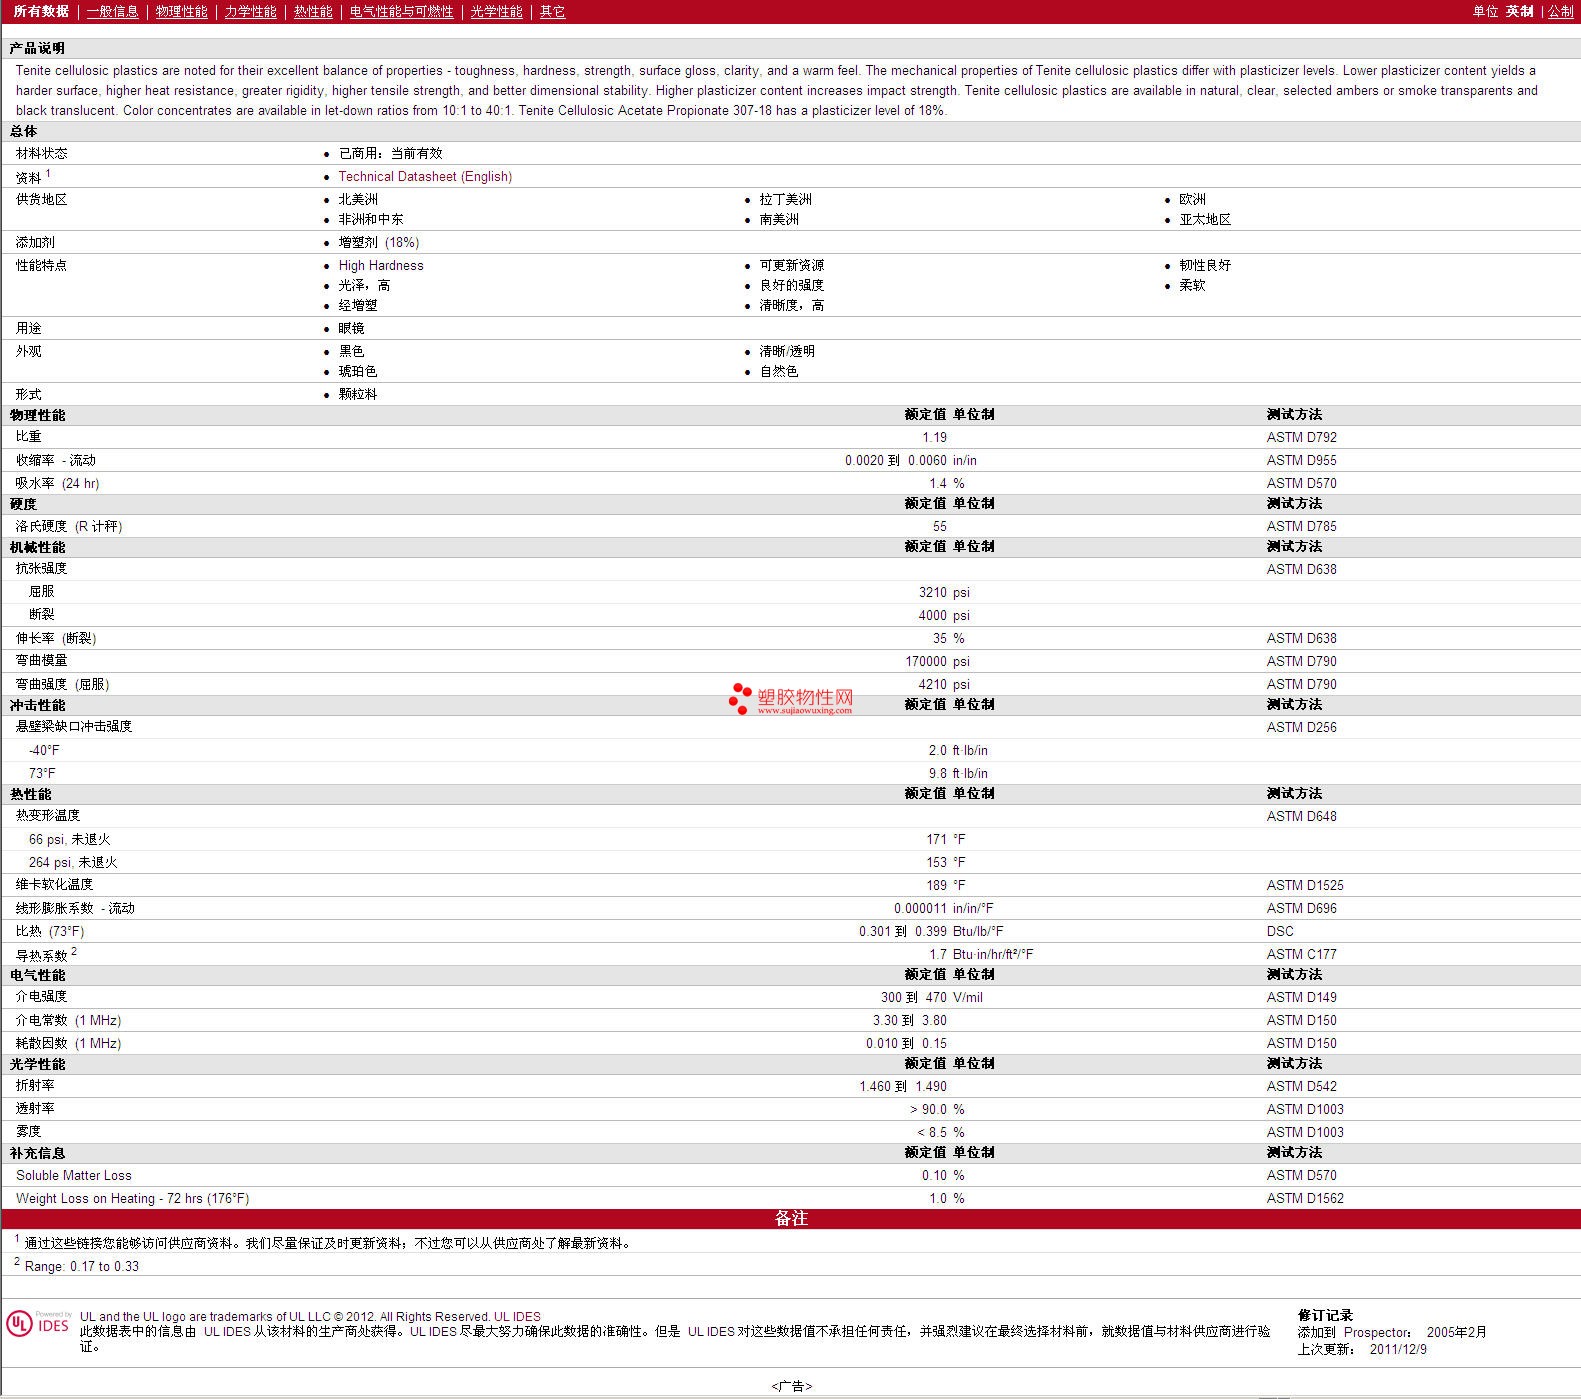The height and width of the screenshot is (1399, 1581).
Task: Click the red 备注 section header
Action: tap(790, 1218)
